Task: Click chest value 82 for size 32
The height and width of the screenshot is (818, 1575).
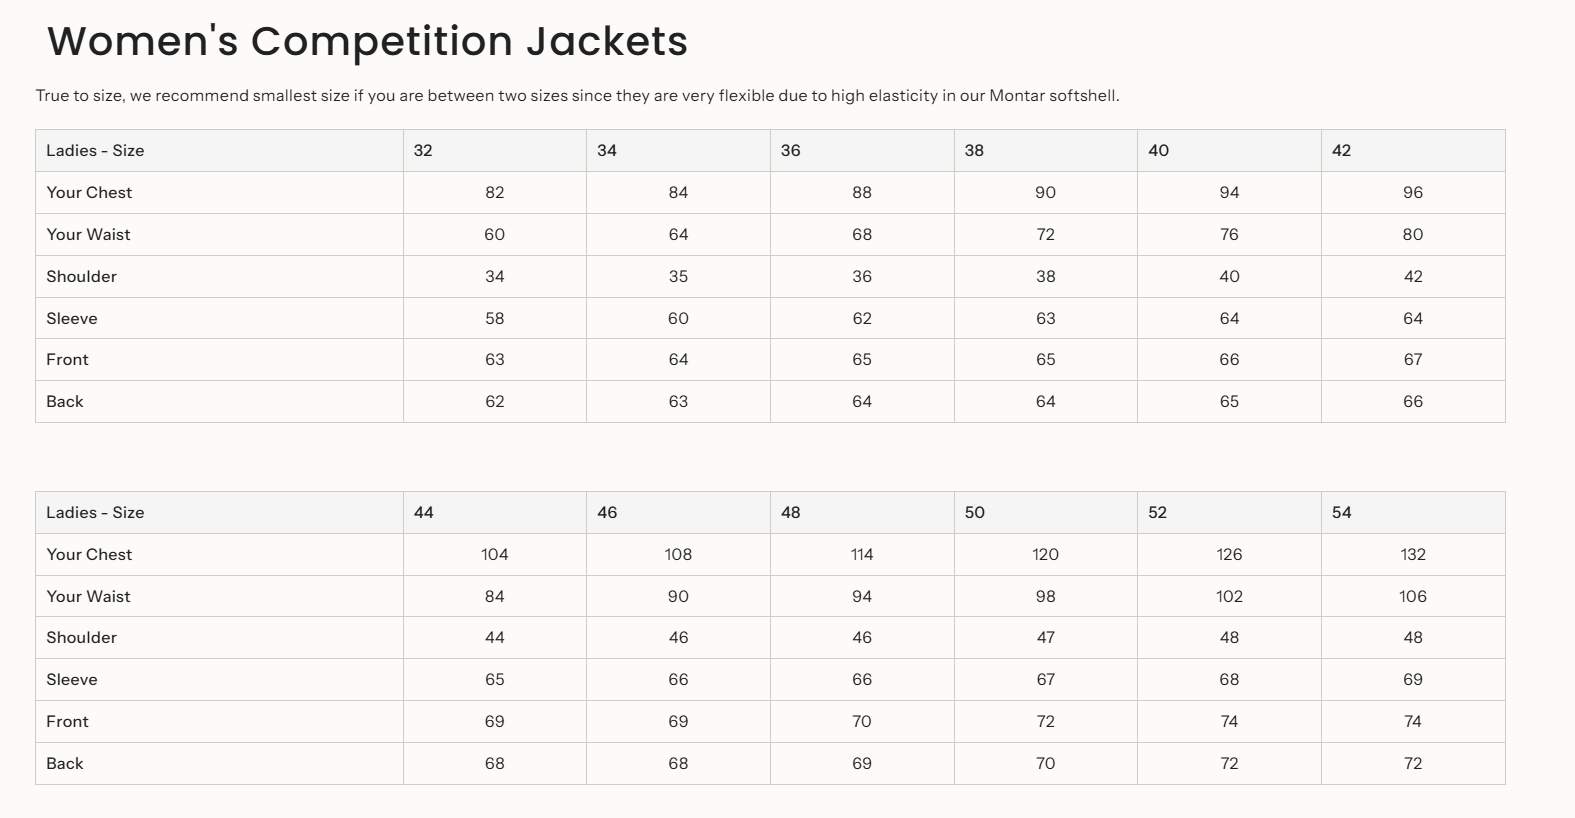Action: click(x=494, y=192)
